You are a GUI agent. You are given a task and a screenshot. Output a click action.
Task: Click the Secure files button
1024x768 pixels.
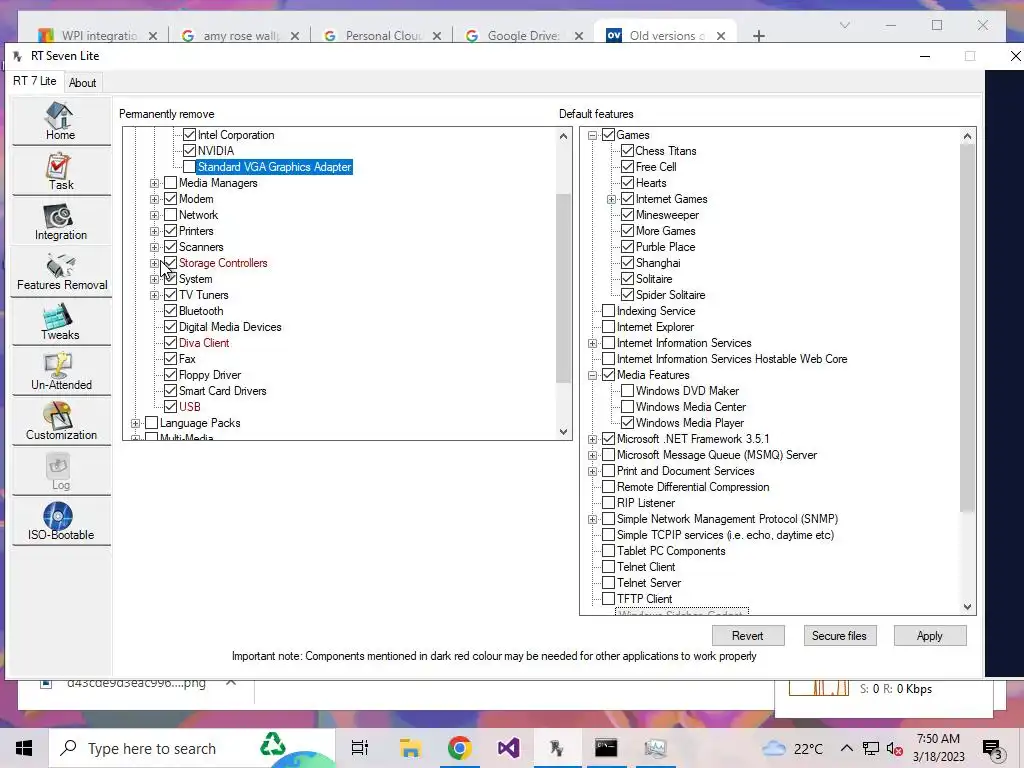(839, 635)
